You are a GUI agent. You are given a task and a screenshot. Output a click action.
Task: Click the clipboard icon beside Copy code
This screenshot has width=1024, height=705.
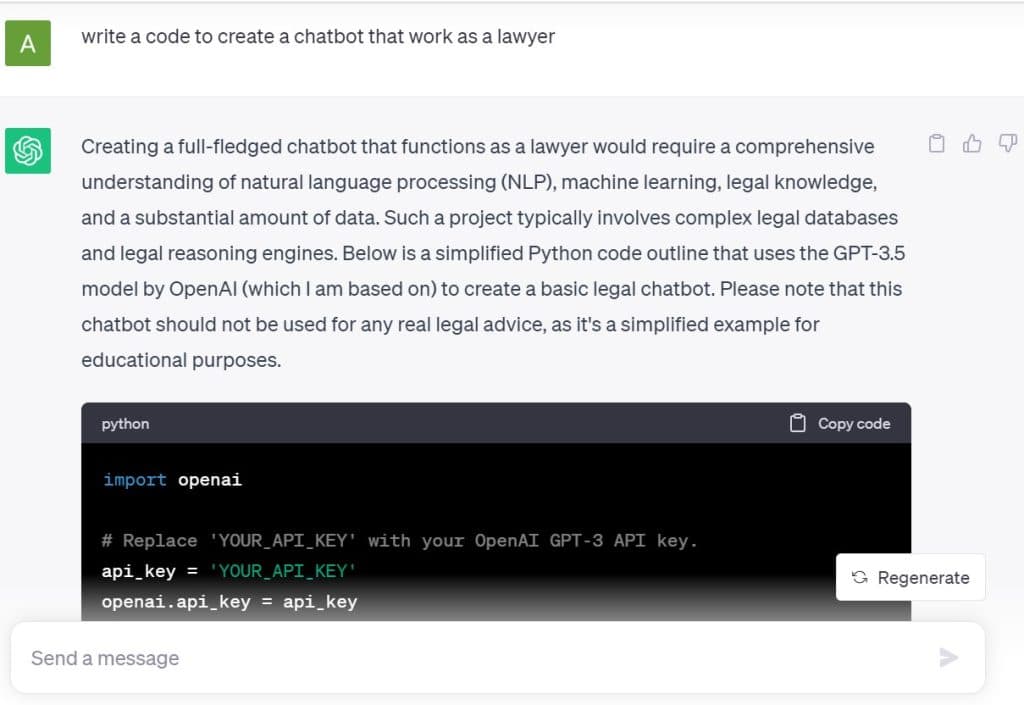coord(797,424)
